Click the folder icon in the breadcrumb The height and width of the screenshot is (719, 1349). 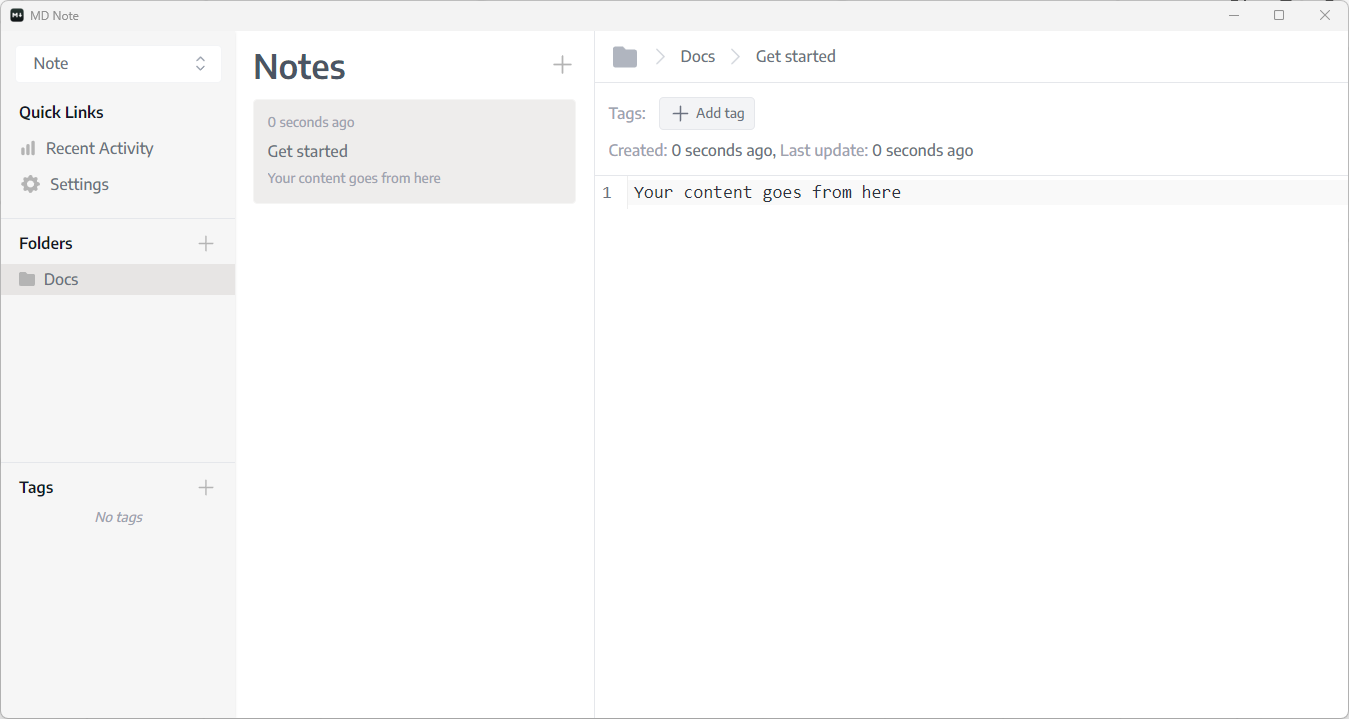tap(624, 56)
